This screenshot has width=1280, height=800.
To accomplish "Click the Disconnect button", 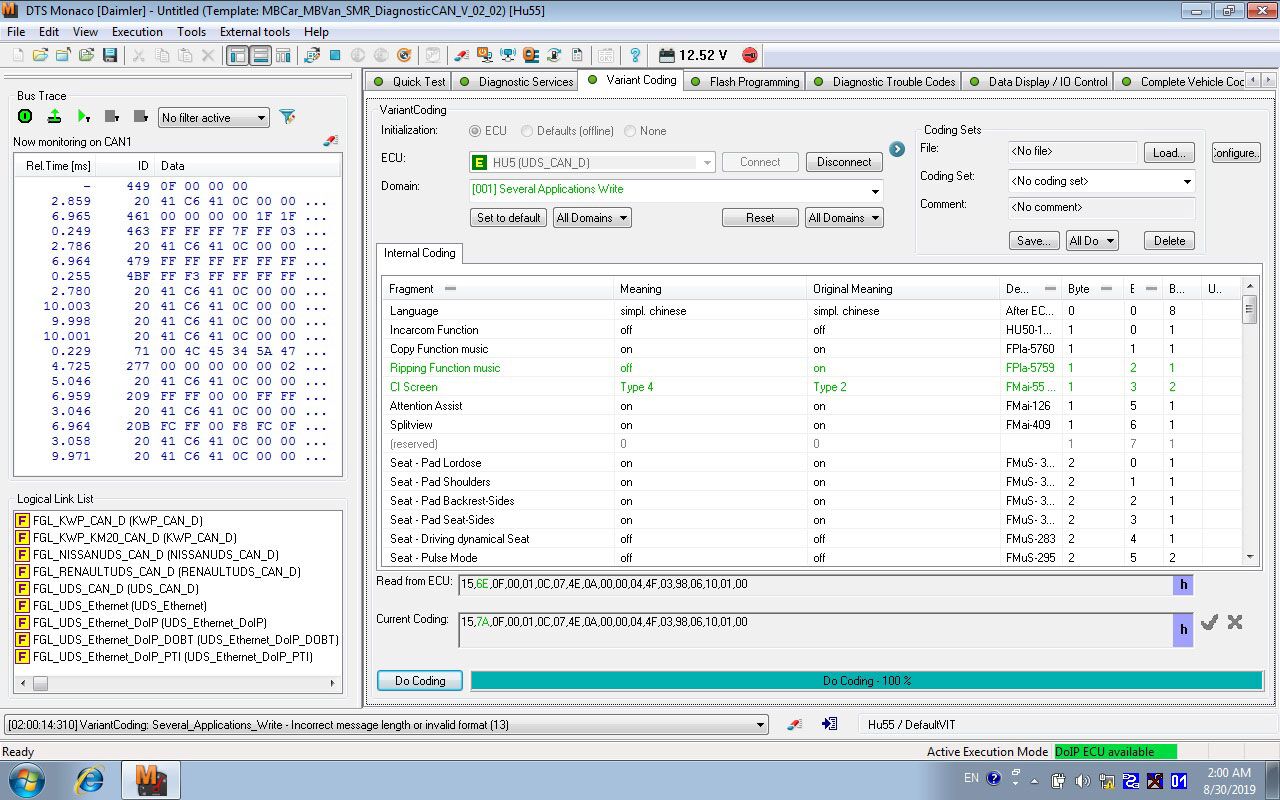I will click(x=844, y=162).
